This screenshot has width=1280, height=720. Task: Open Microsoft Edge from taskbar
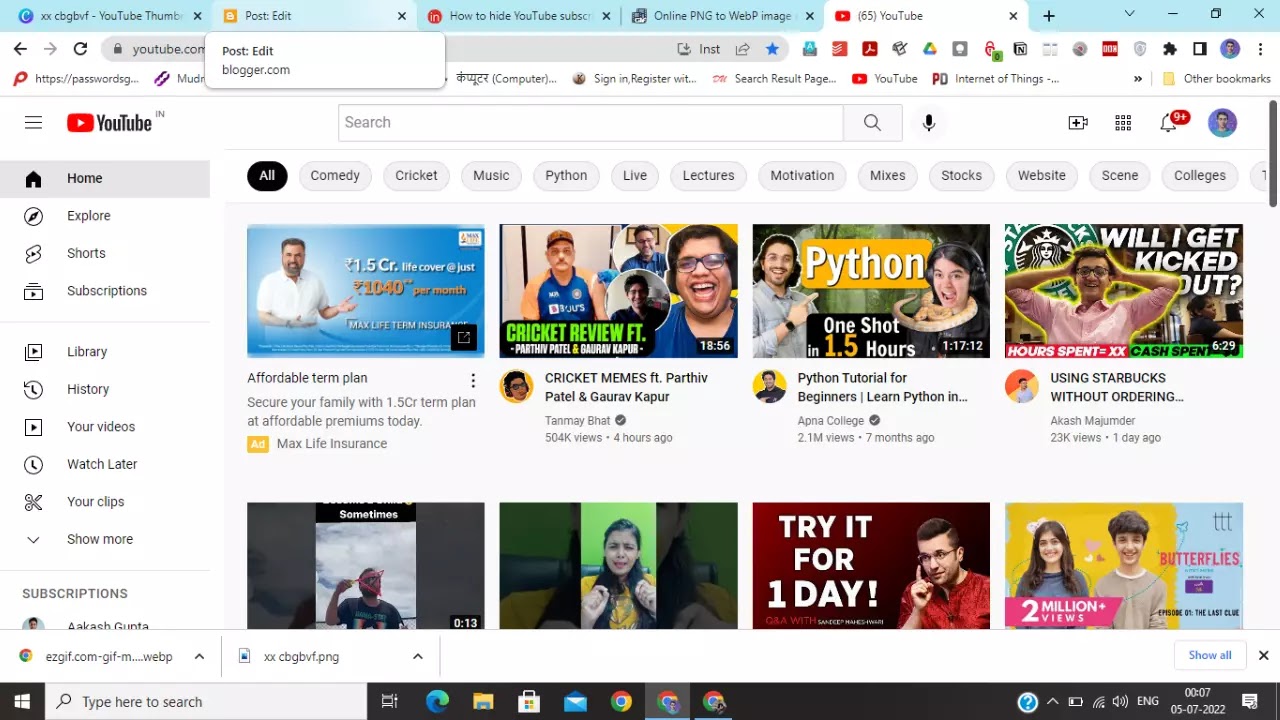point(437,701)
